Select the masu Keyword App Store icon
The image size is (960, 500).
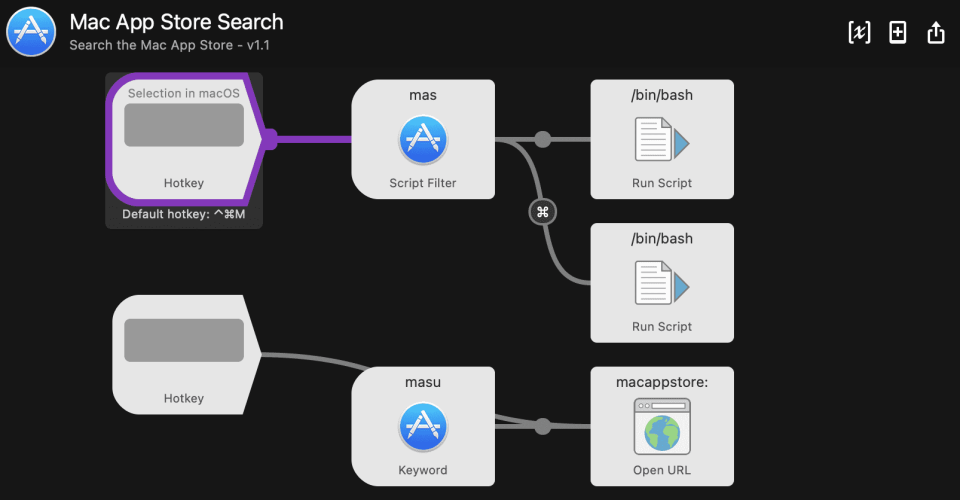[x=423, y=427]
